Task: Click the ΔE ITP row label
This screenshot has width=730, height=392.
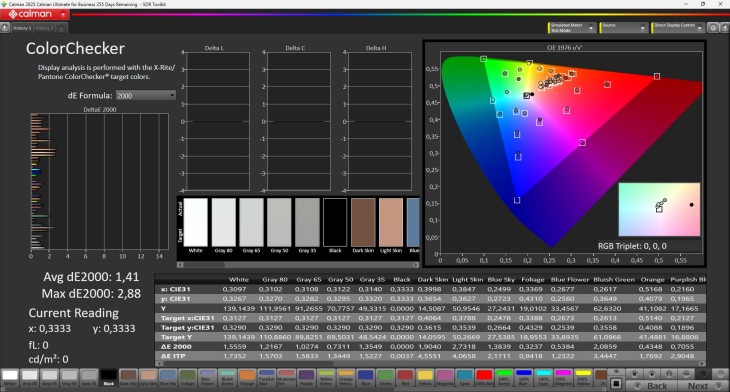Action: [173, 356]
